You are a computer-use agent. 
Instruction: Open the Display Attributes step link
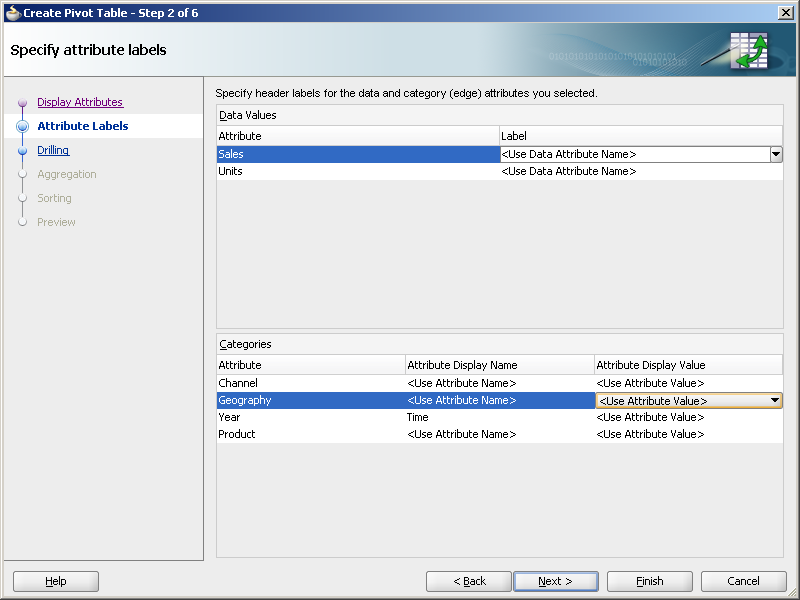click(x=80, y=102)
